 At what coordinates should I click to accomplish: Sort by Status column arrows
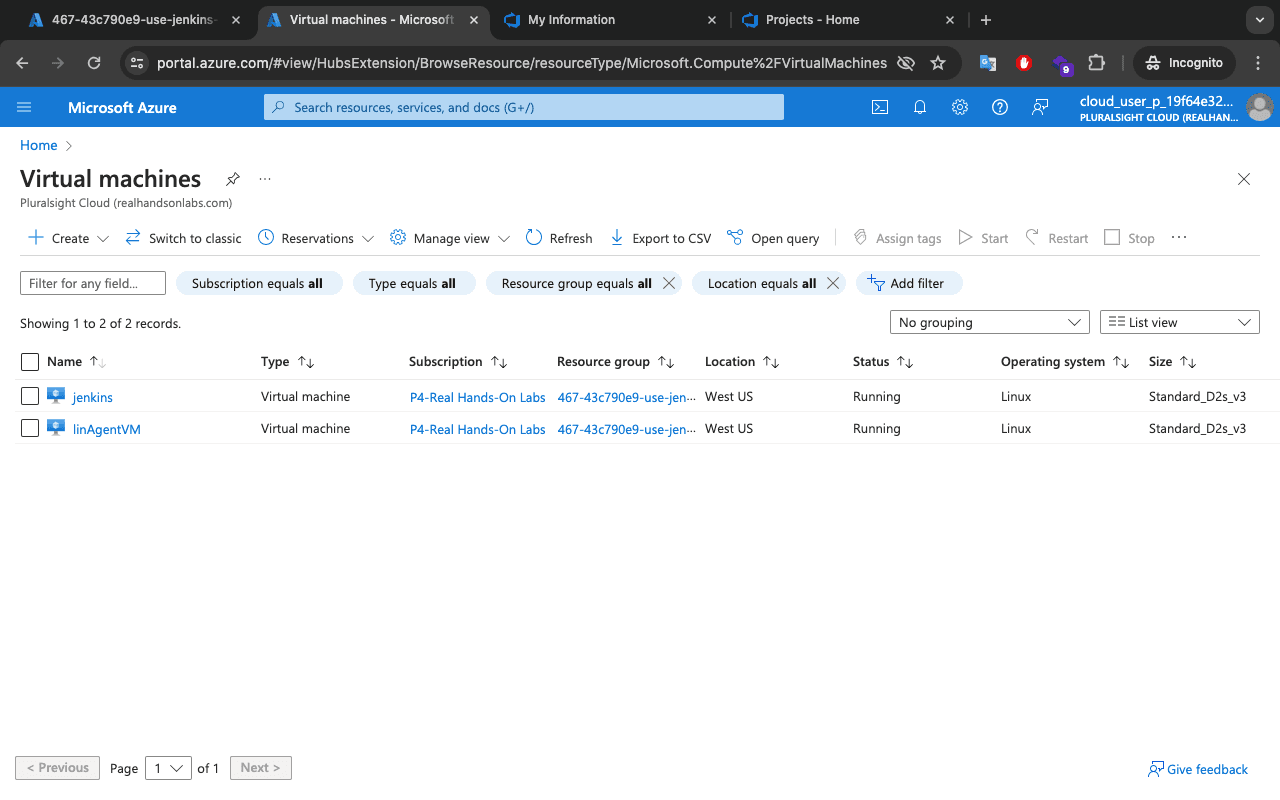click(x=905, y=362)
